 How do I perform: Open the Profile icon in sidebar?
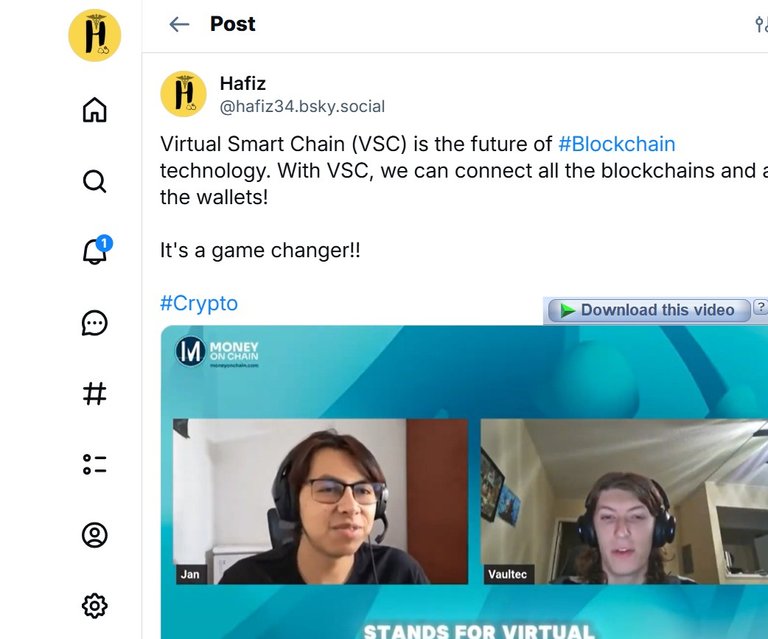pos(95,535)
